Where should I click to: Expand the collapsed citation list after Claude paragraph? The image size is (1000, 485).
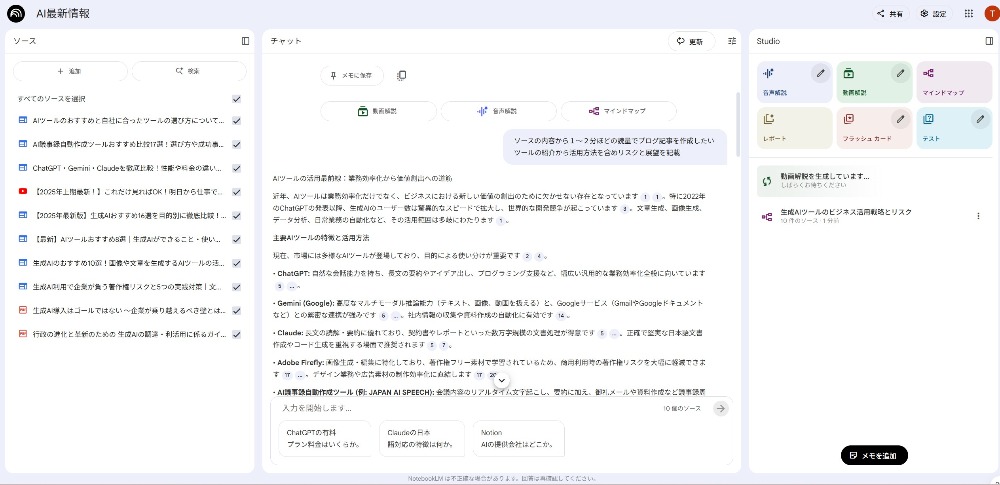[614, 333]
